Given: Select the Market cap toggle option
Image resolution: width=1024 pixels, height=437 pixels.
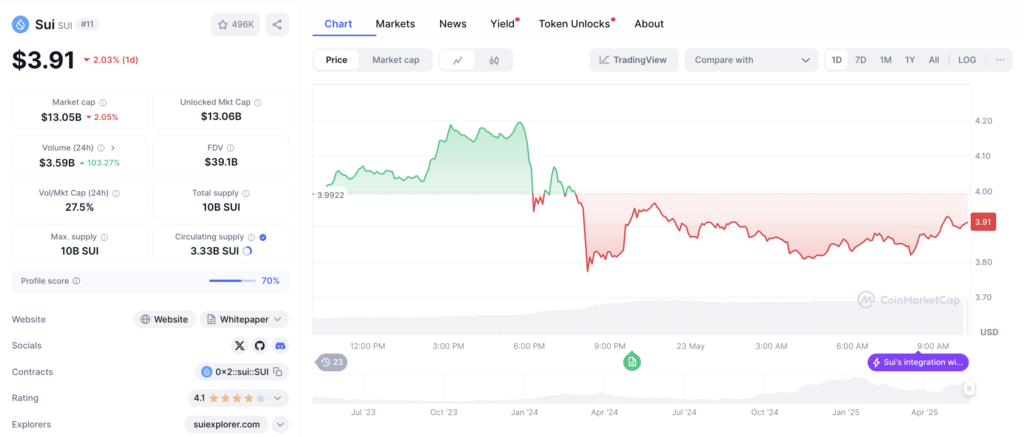Looking at the screenshot, I should (396, 60).
